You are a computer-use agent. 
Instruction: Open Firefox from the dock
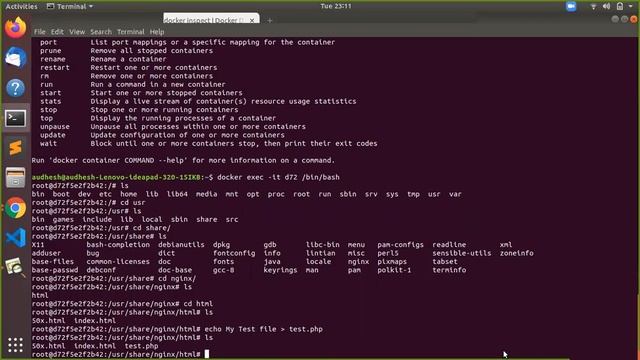point(16,28)
